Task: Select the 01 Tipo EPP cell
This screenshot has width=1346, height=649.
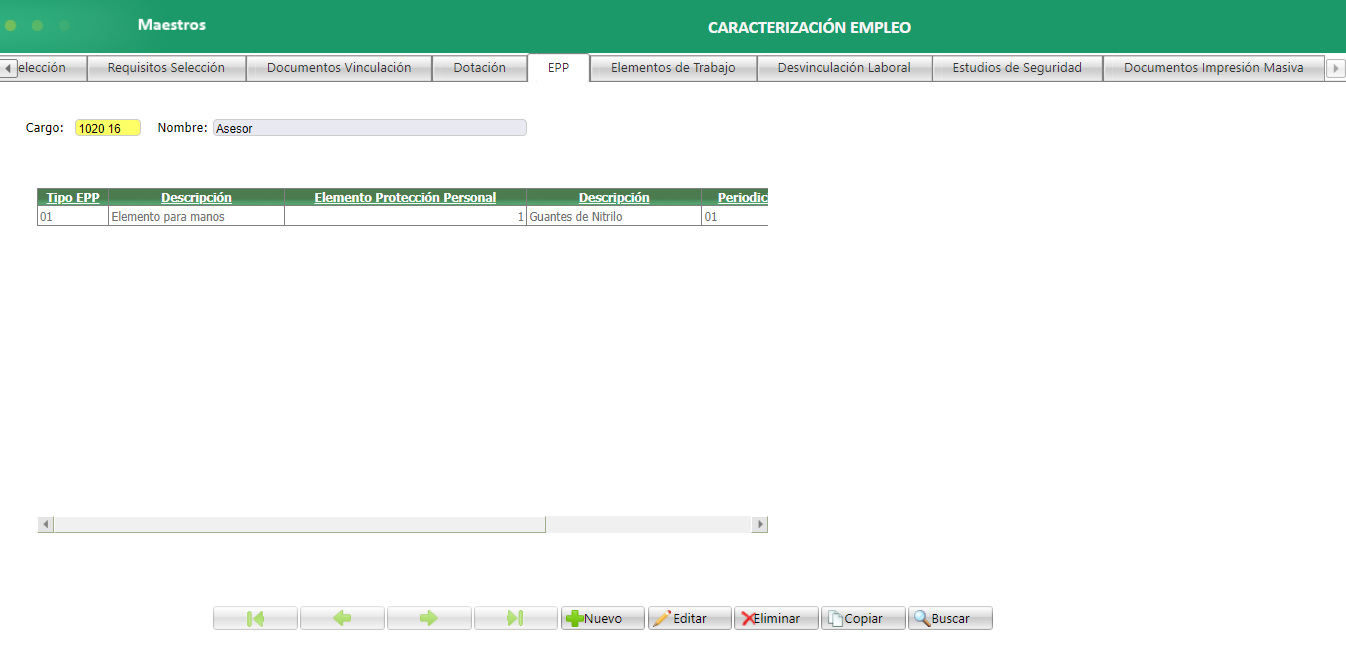Action: pyautogui.click(x=73, y=216)
